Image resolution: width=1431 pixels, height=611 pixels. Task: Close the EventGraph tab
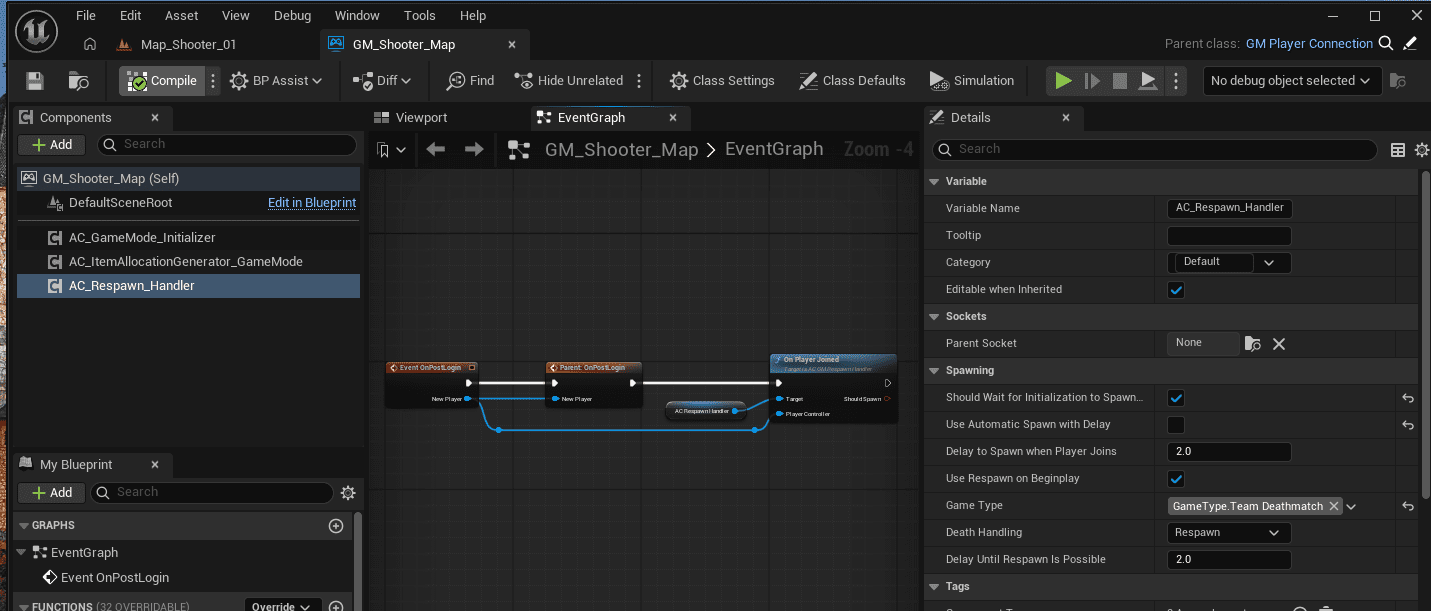click(674, 117)
